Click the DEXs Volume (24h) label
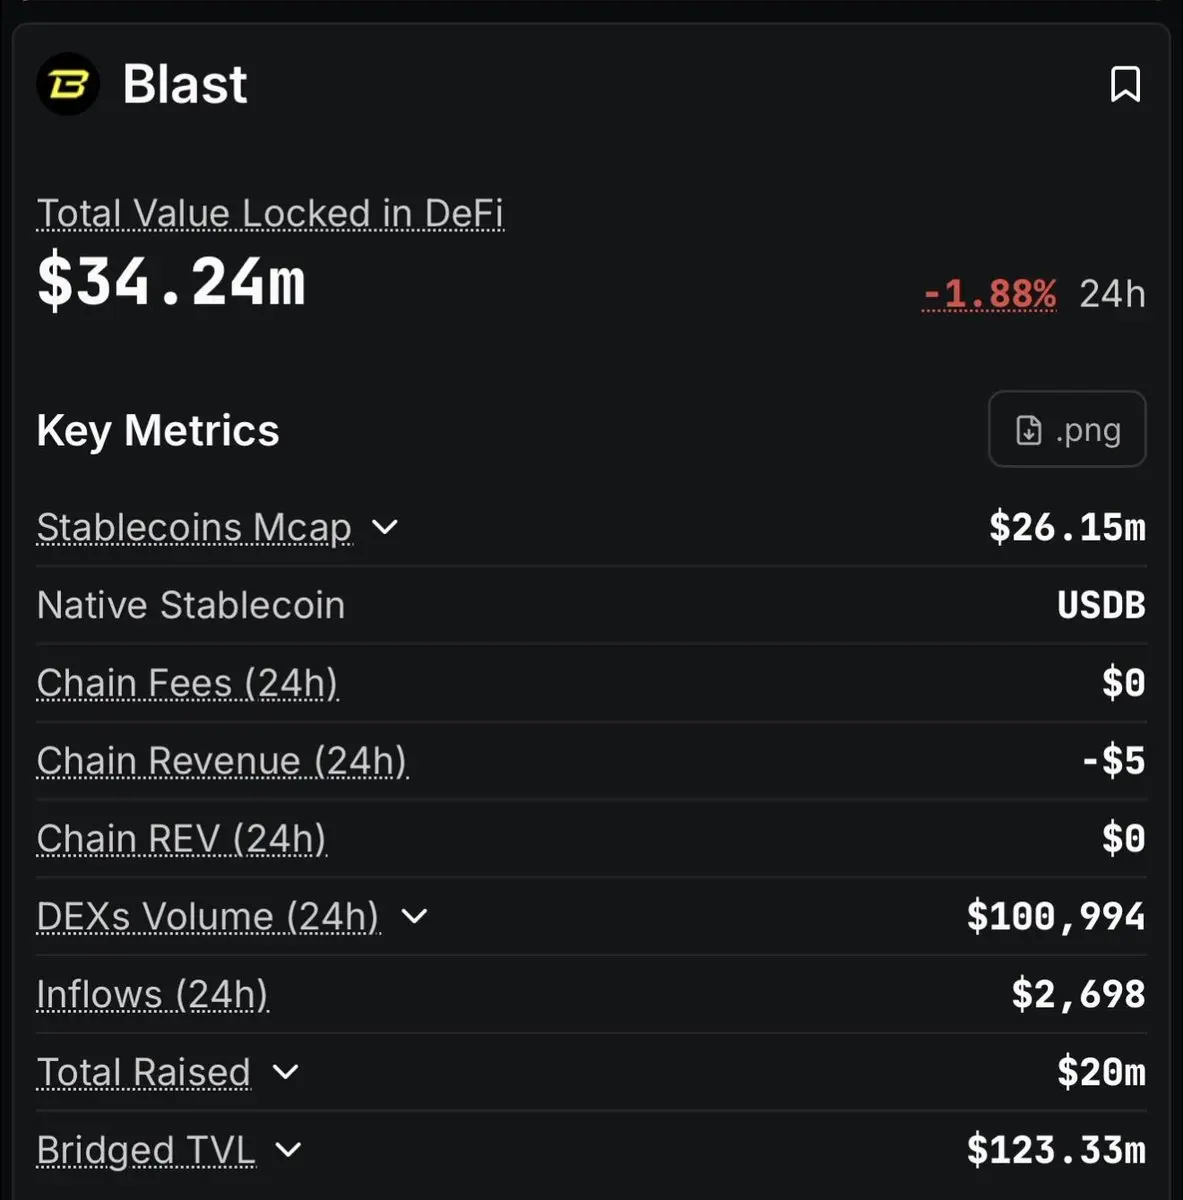Image resolution: width=1183 pixels, height=1200 pixels. (x=208, y=916)
